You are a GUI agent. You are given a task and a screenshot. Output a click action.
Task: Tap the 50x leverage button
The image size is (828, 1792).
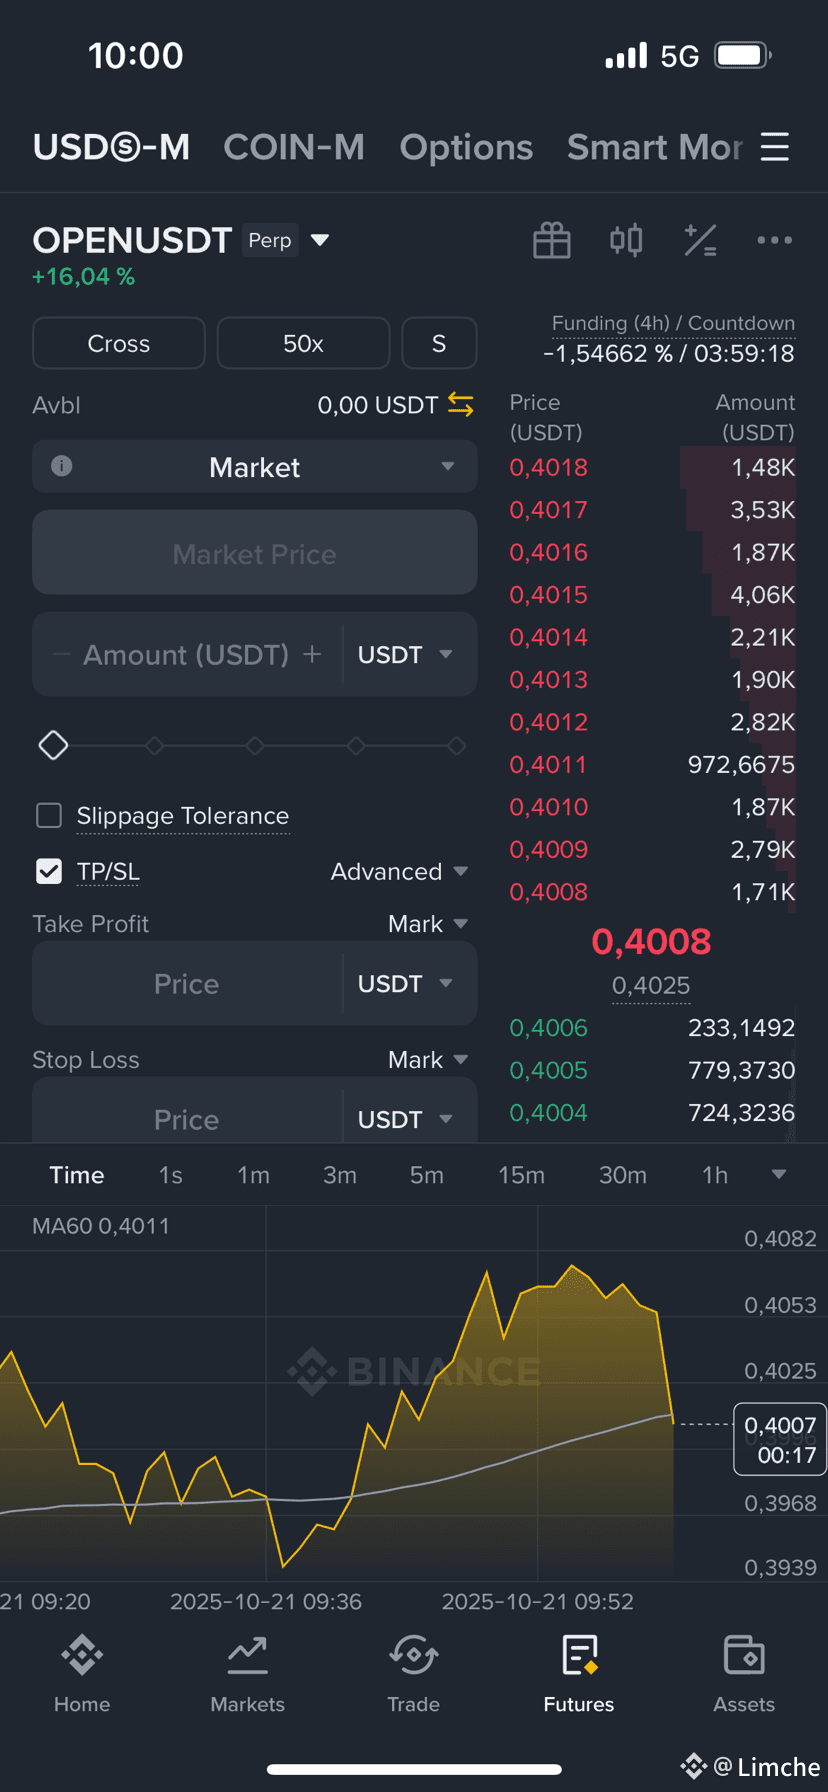[x=303, y=343]
